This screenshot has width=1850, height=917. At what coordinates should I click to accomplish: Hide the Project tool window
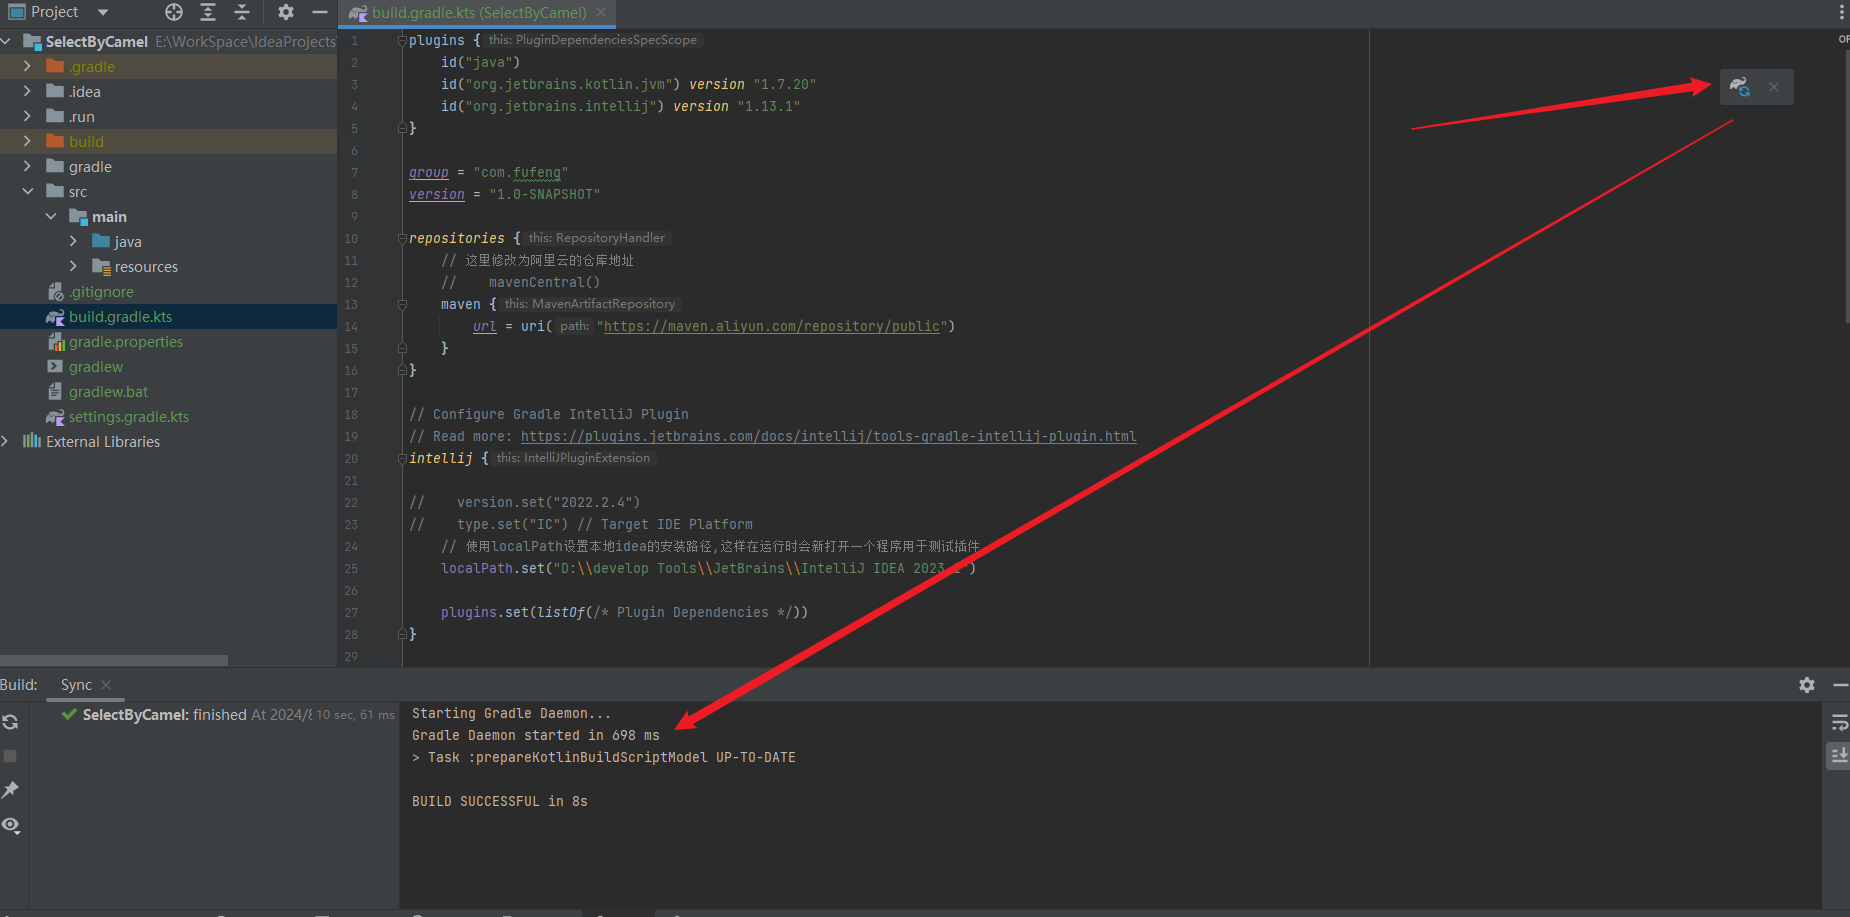[x=320, y=12]
